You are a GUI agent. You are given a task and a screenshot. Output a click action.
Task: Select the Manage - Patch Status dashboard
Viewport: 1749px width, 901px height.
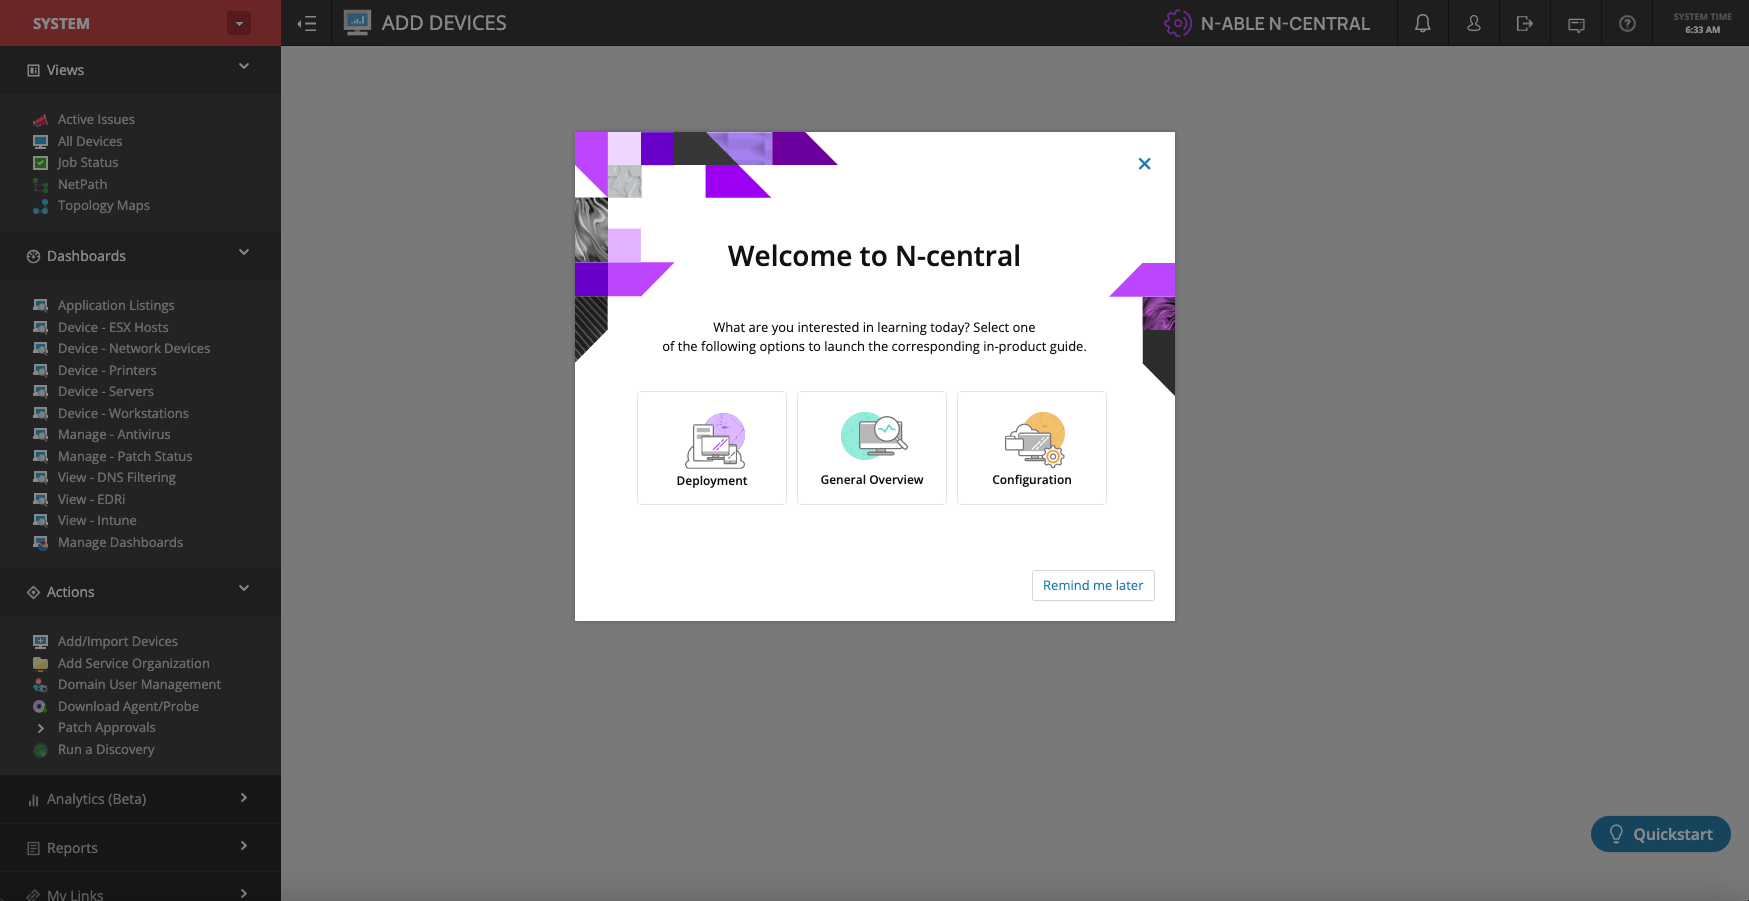tap(124, 456)
